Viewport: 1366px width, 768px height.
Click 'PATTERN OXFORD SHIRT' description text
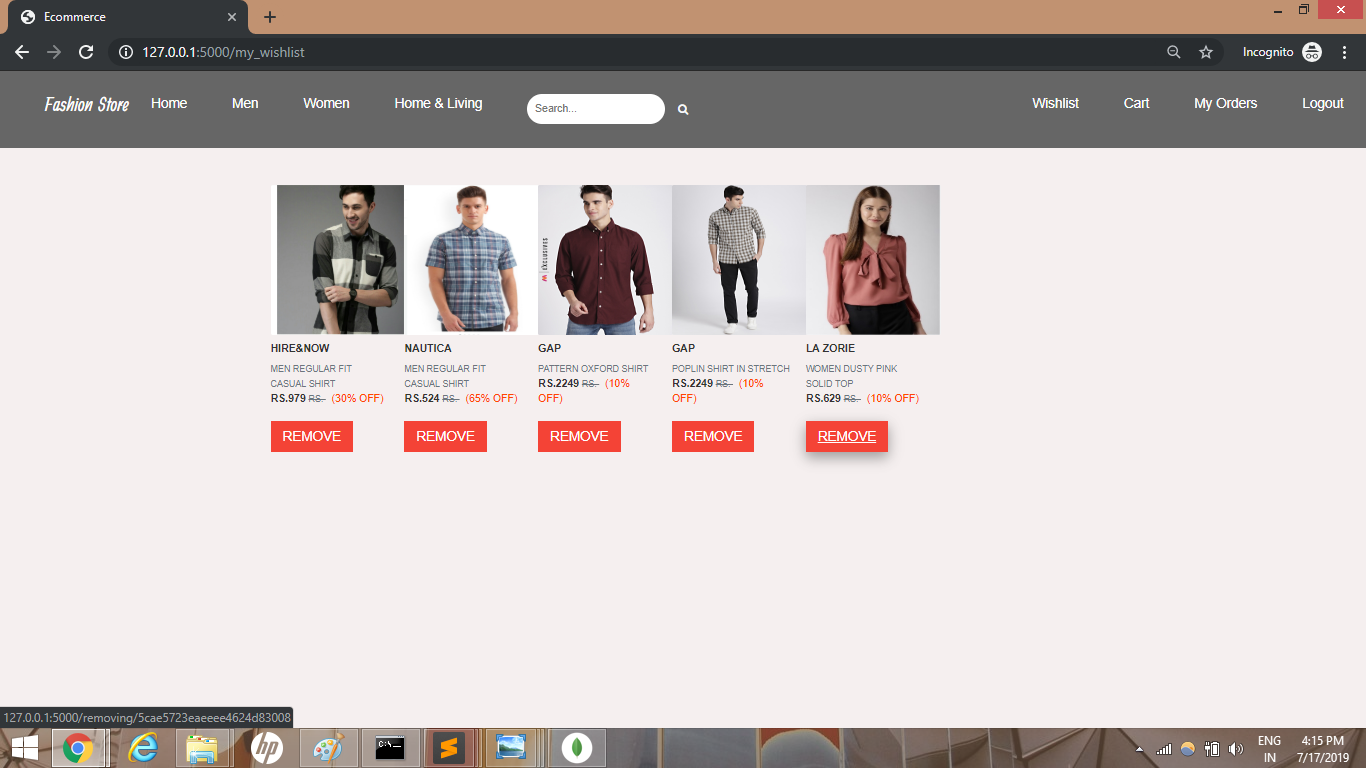point(593,369)
